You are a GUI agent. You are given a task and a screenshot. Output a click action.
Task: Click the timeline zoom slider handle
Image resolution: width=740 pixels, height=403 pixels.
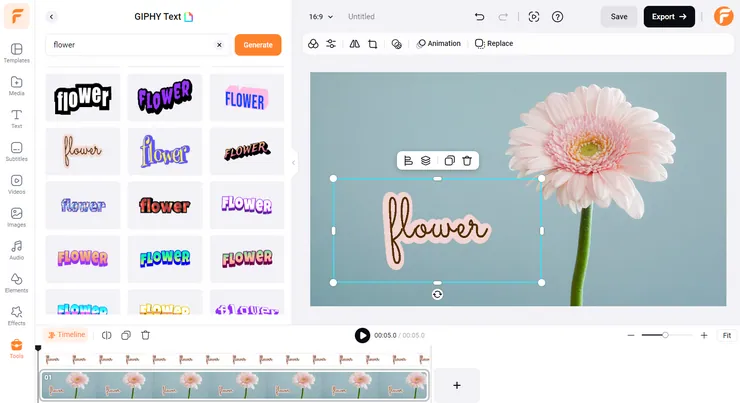[x=665, y=335]
